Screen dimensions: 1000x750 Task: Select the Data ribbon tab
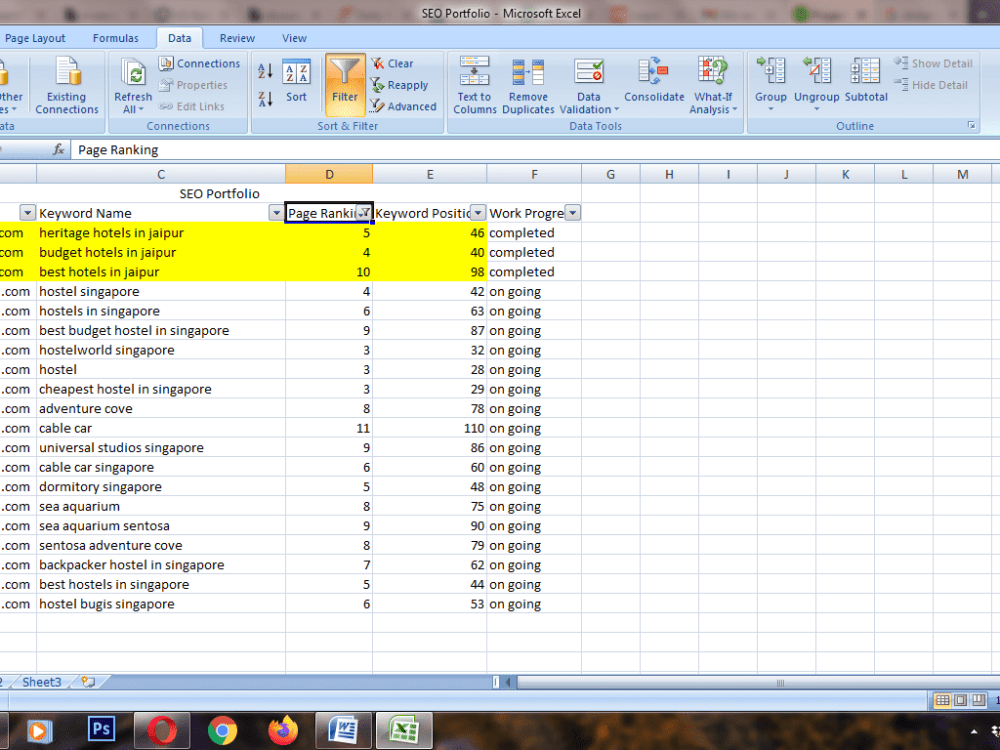click(x=179, y=38)
